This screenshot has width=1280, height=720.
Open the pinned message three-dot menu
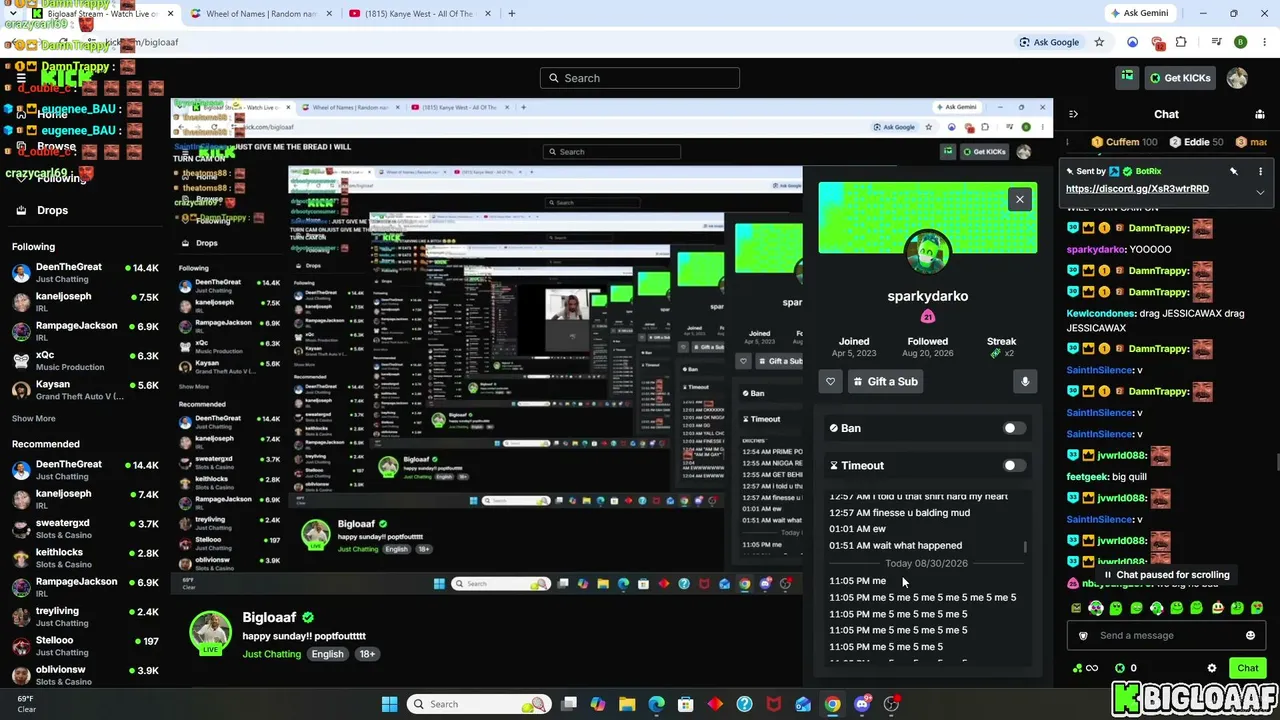pyautogui.click(x=1260, y=171)
